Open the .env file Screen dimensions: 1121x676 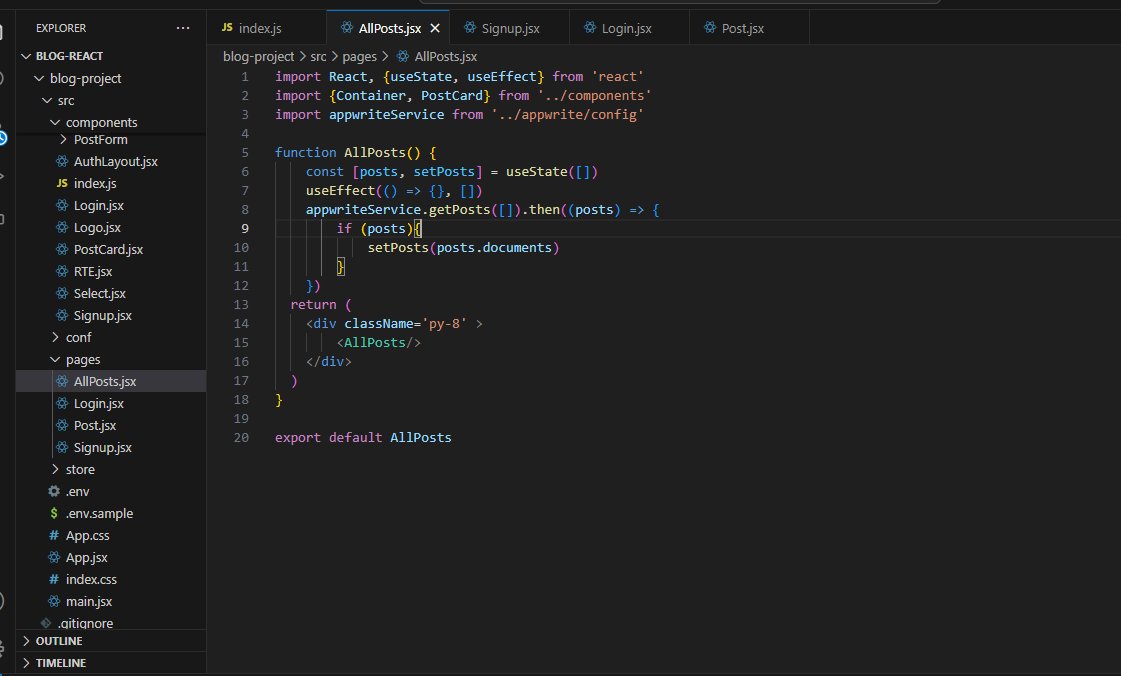[x=111, y=492]
